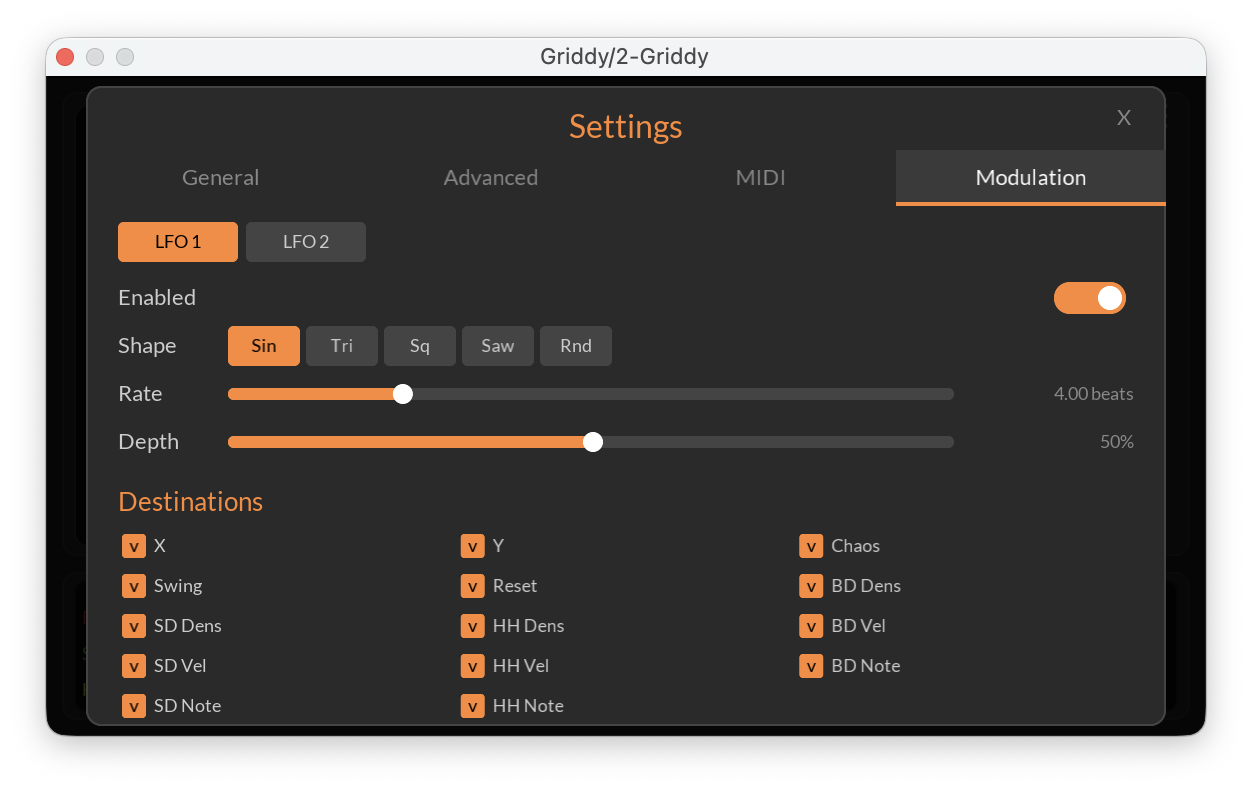Open the Advanced settings tab

coord(490,177)
